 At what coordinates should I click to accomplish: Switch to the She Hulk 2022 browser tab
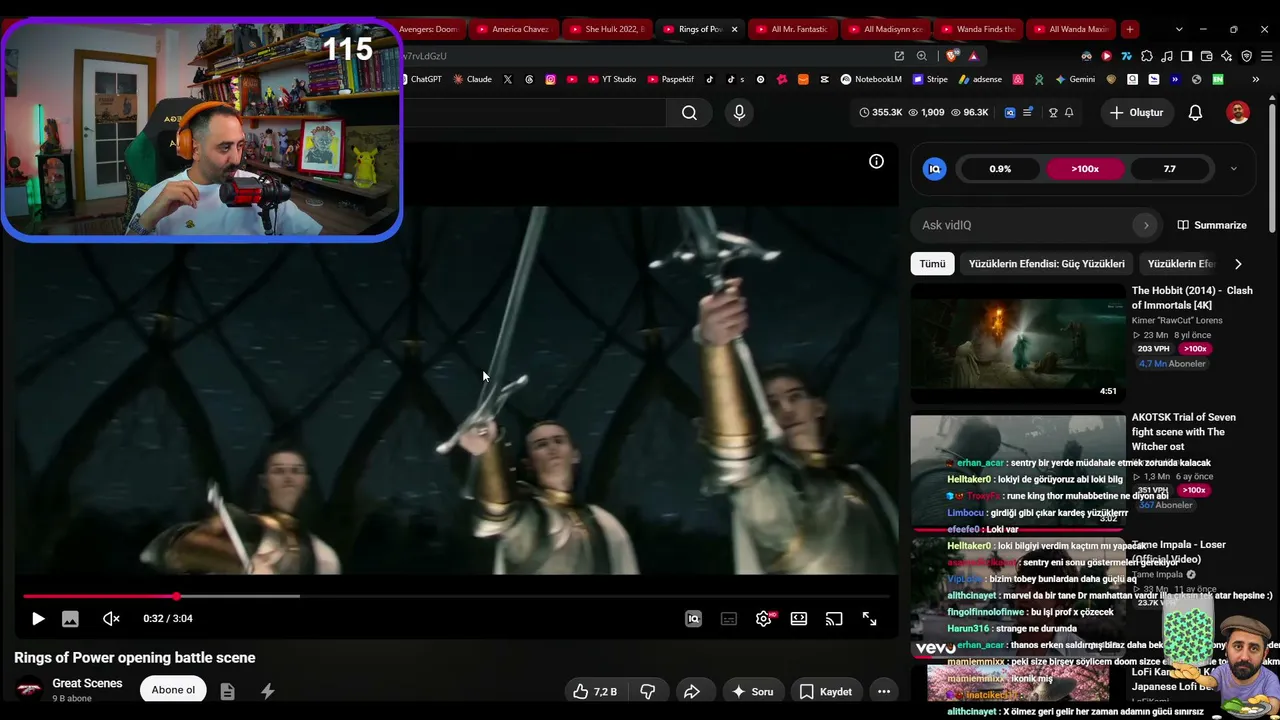(x=608, y=29)
